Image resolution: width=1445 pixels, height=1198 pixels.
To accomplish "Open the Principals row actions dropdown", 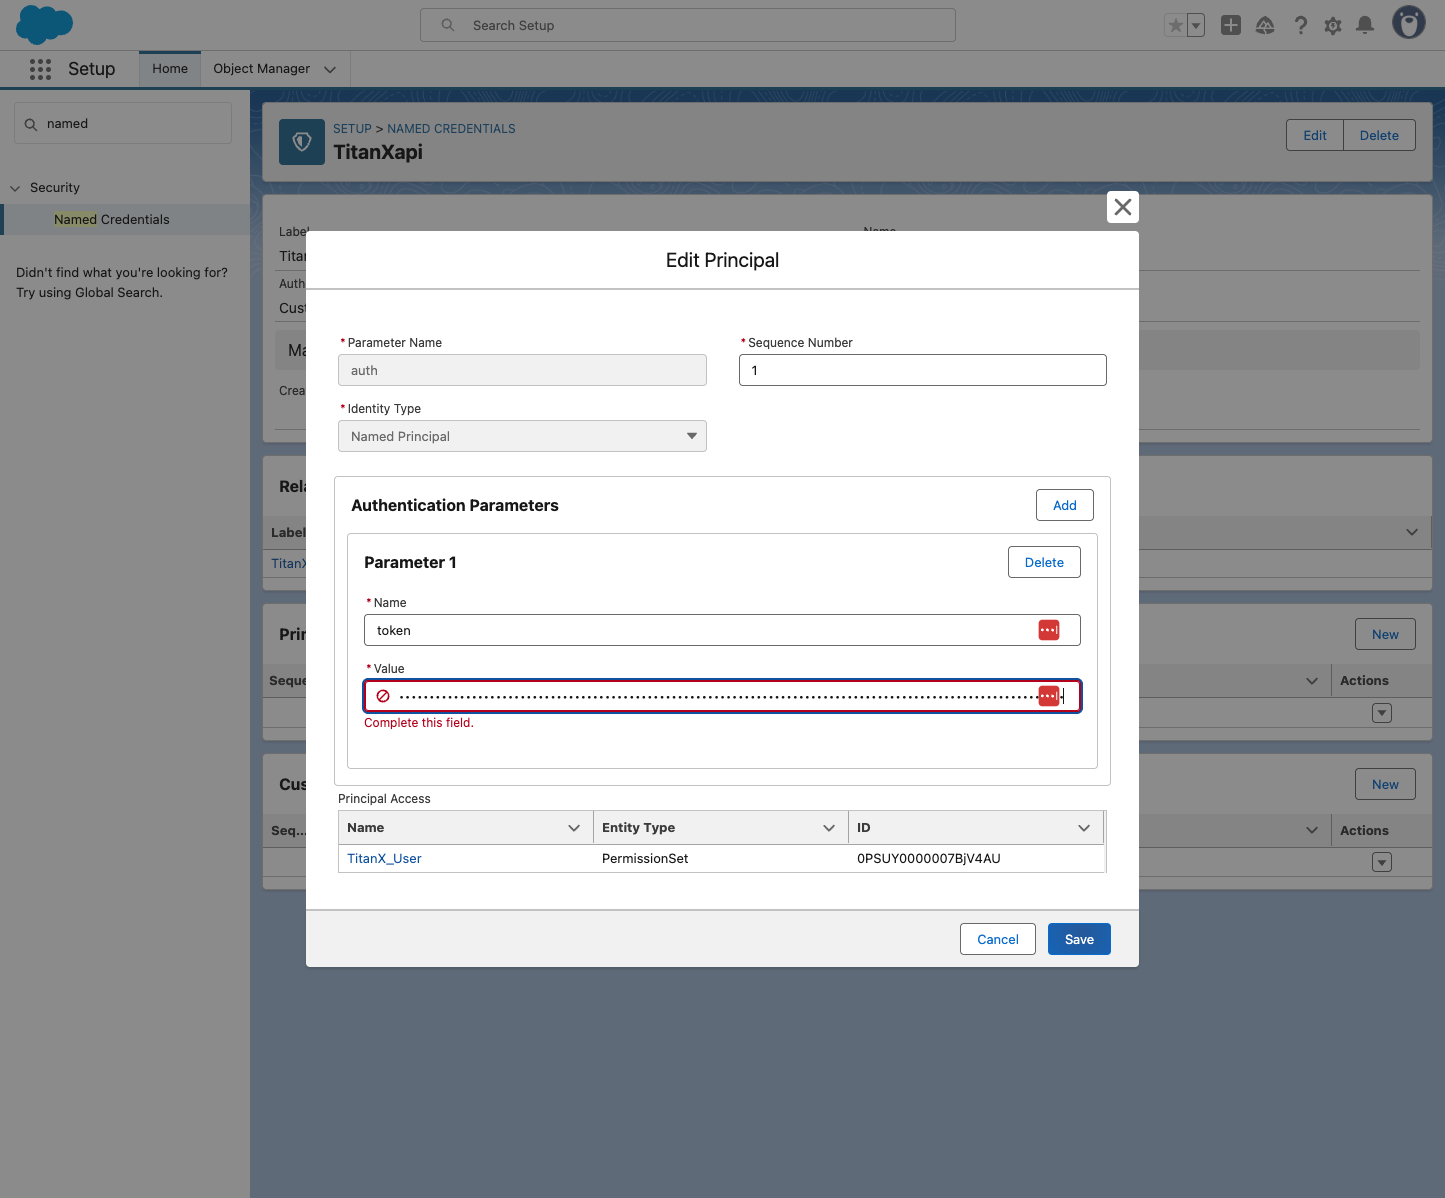I will click(1382, 713).
